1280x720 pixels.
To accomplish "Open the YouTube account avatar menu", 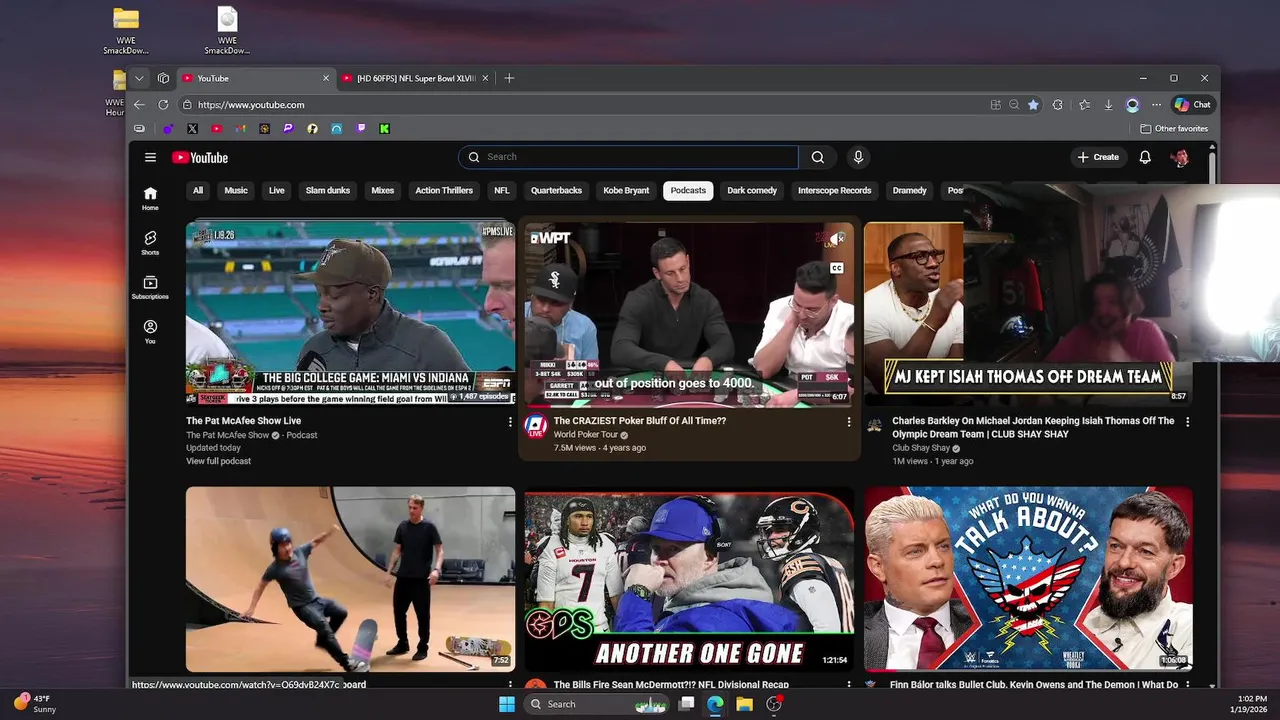I will (x=1180, y=157).
